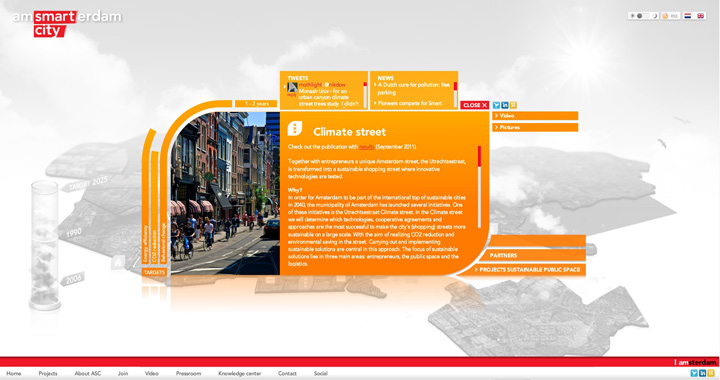The image size is (720, 380).
Task: Open Knowledge center in the bottom menu
Action: coord(240,374)
